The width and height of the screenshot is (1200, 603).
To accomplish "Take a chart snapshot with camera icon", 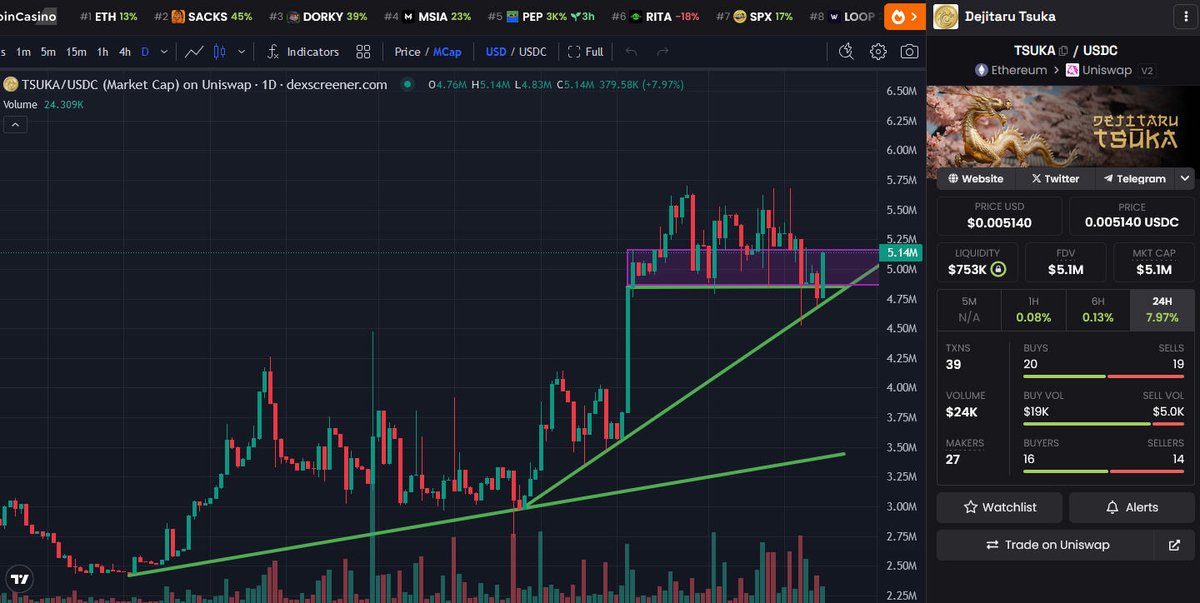I will [909, 51].
